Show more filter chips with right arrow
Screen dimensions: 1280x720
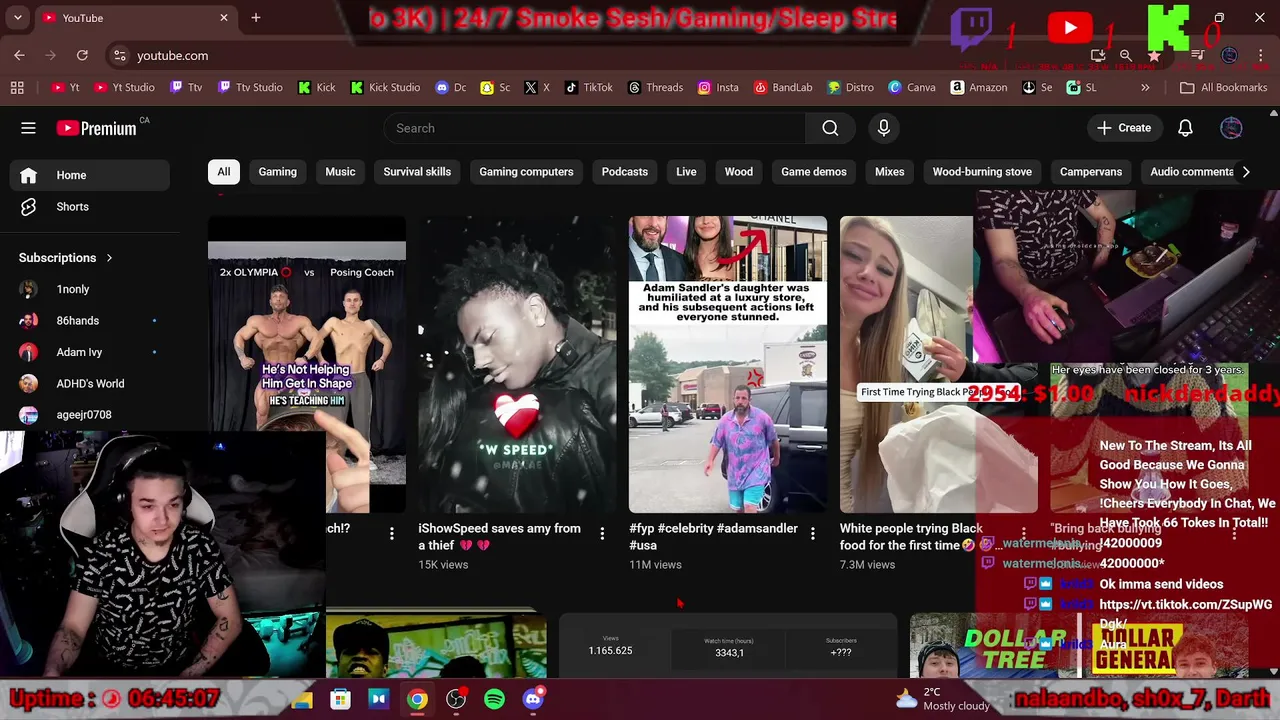(1245, 172)
